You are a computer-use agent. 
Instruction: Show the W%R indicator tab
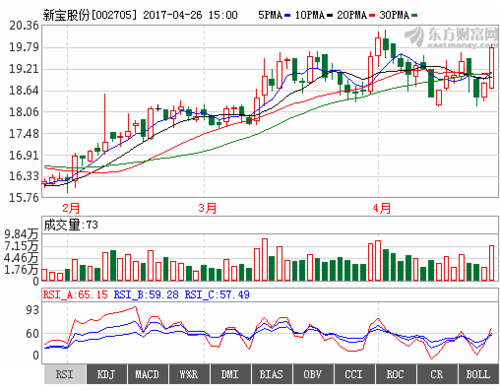point(189,374)
